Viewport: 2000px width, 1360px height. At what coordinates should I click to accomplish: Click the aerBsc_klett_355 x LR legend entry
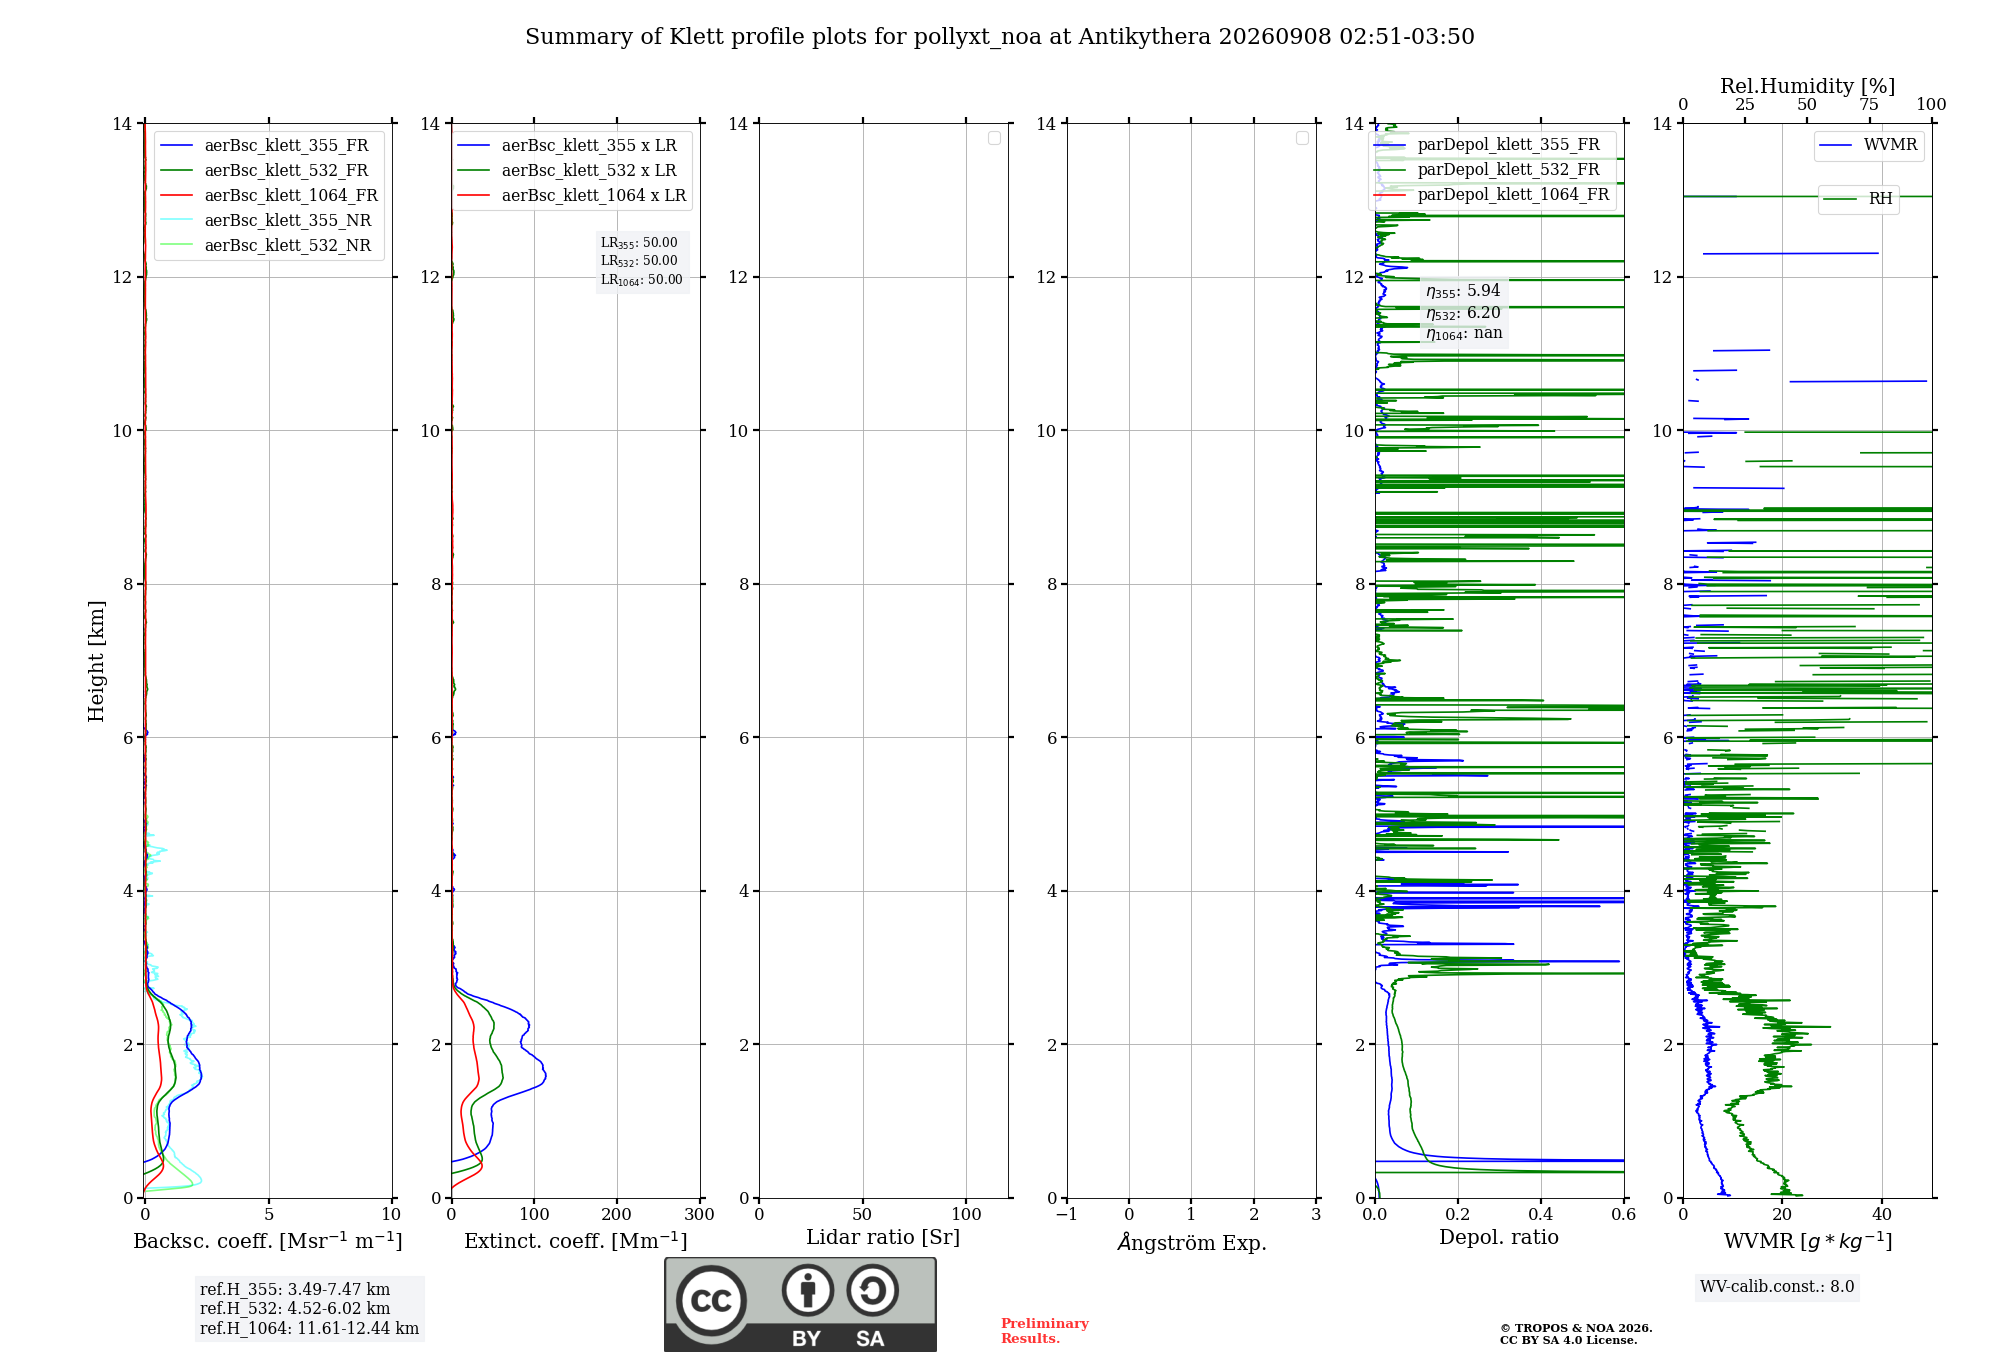568,145
